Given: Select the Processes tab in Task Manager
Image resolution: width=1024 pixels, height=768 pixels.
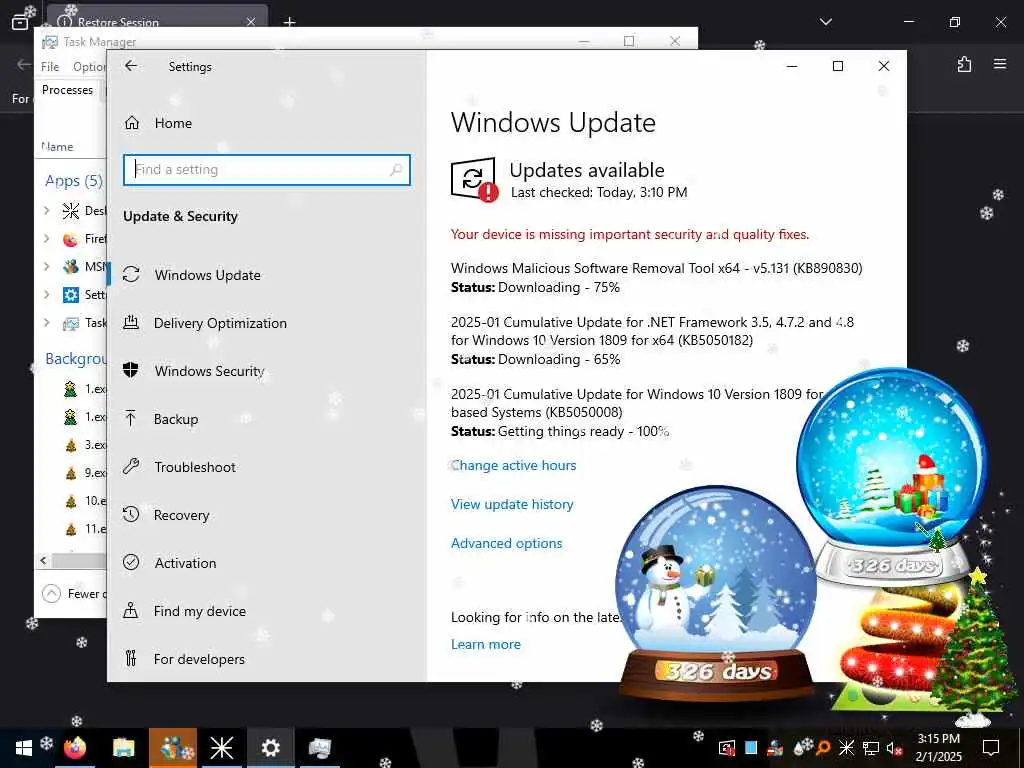Looking at the screenshot, I should pyautogui.click(x=67, y=90).
